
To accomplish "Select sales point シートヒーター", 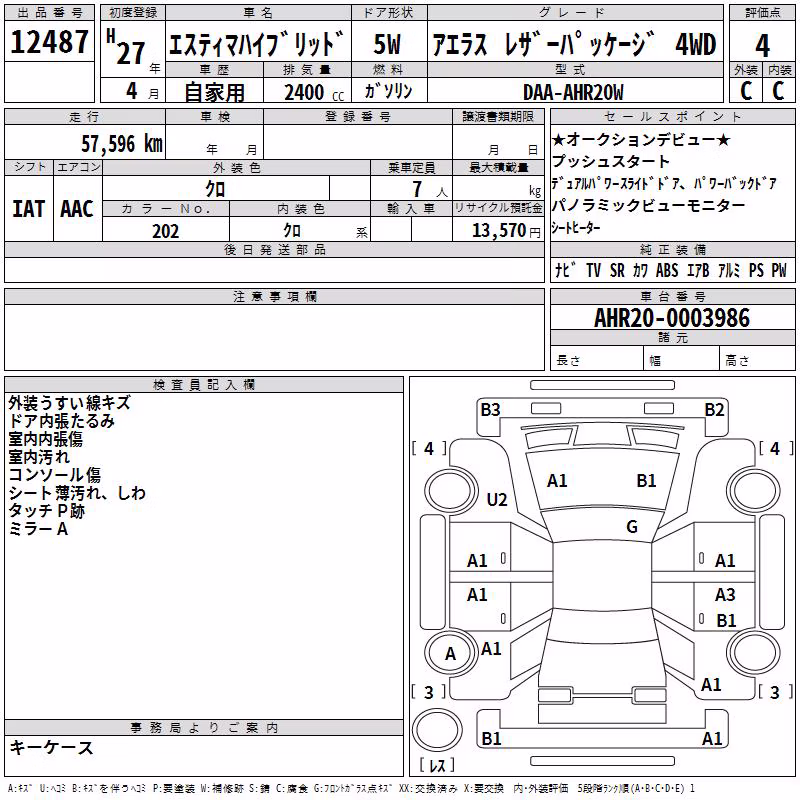I will click(x=576, y=228).
